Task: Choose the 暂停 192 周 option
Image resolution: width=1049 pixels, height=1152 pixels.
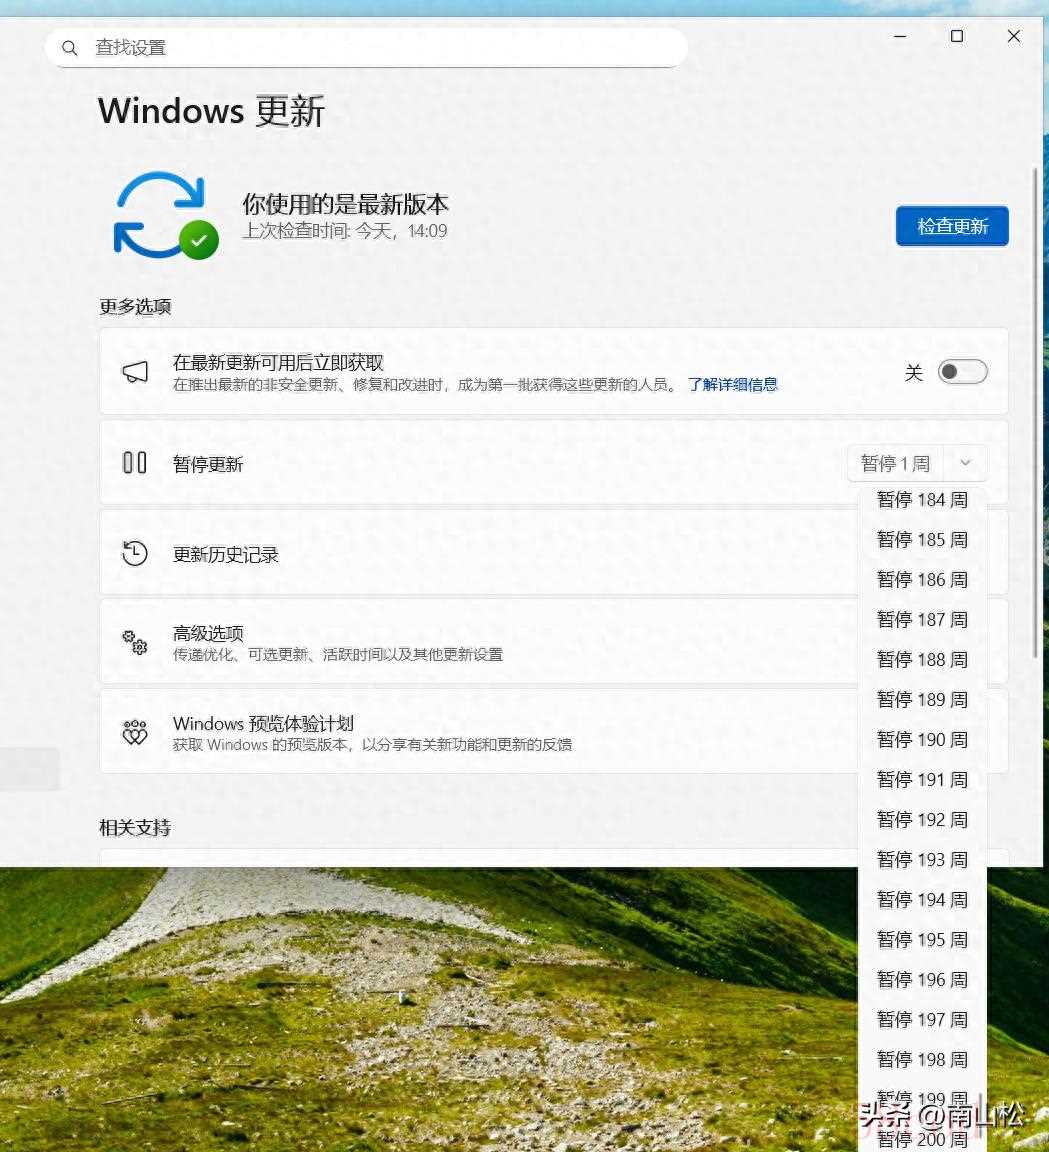Action: point(922,820)
